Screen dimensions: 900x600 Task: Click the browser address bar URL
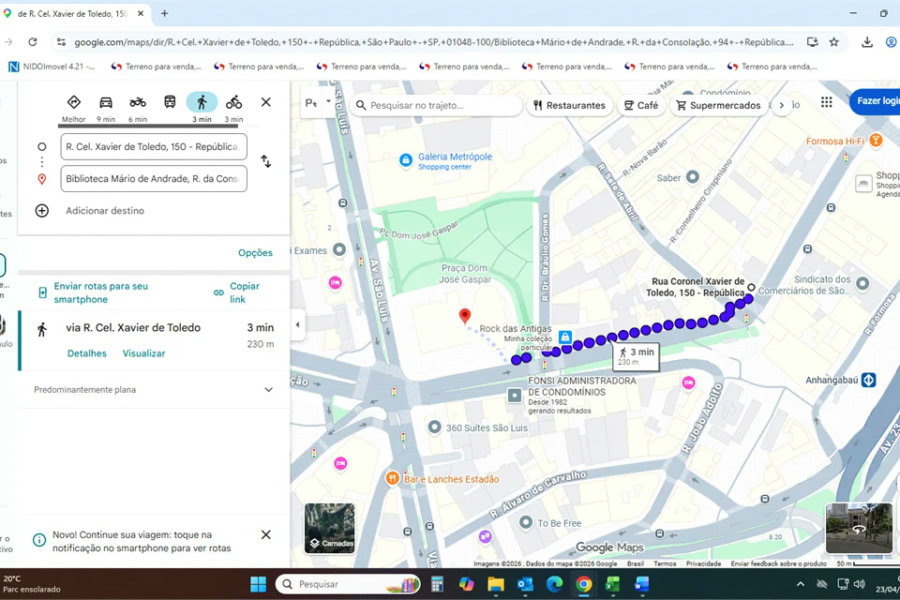tap(433, 42)
